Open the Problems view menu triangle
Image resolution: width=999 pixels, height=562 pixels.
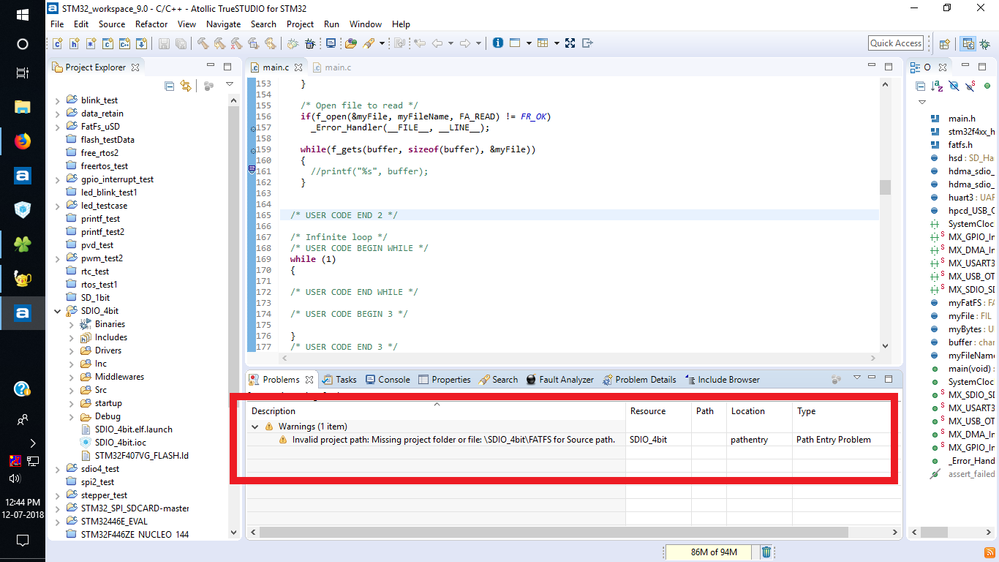click(x=857, y=378)
